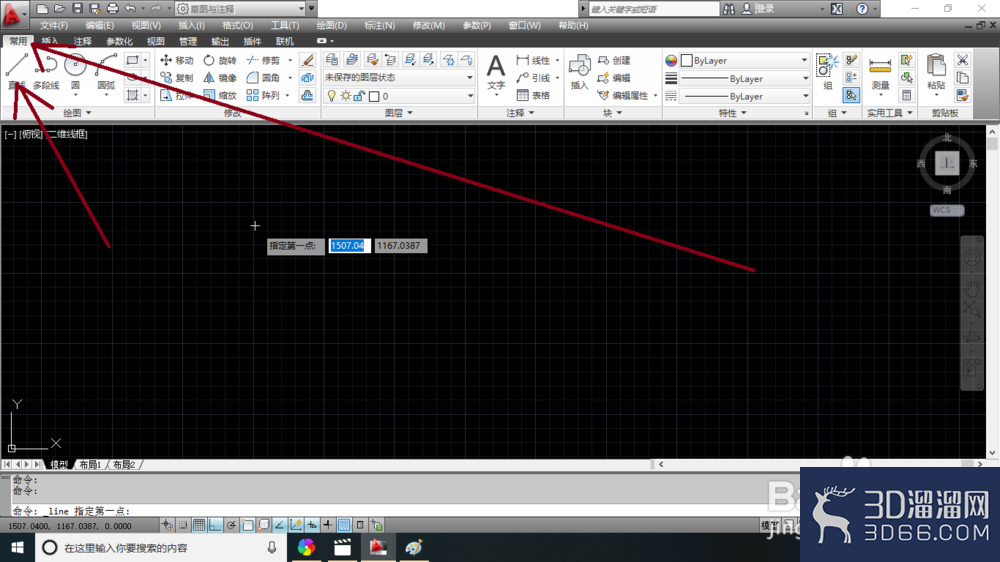This screenshot has width=1000, height=562.
Task: Click the Rotate (旋转) tool
Action: (x=220, y=60)
